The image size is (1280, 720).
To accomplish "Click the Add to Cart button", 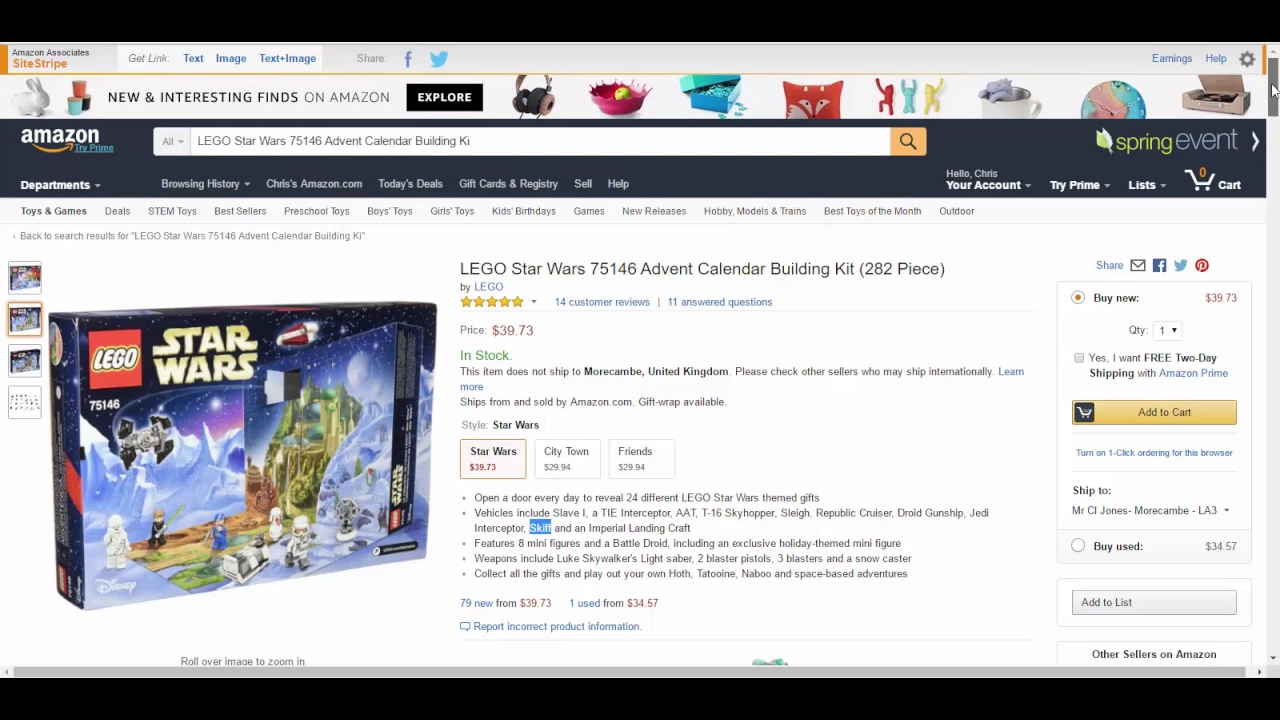I will pos(1154,412).
